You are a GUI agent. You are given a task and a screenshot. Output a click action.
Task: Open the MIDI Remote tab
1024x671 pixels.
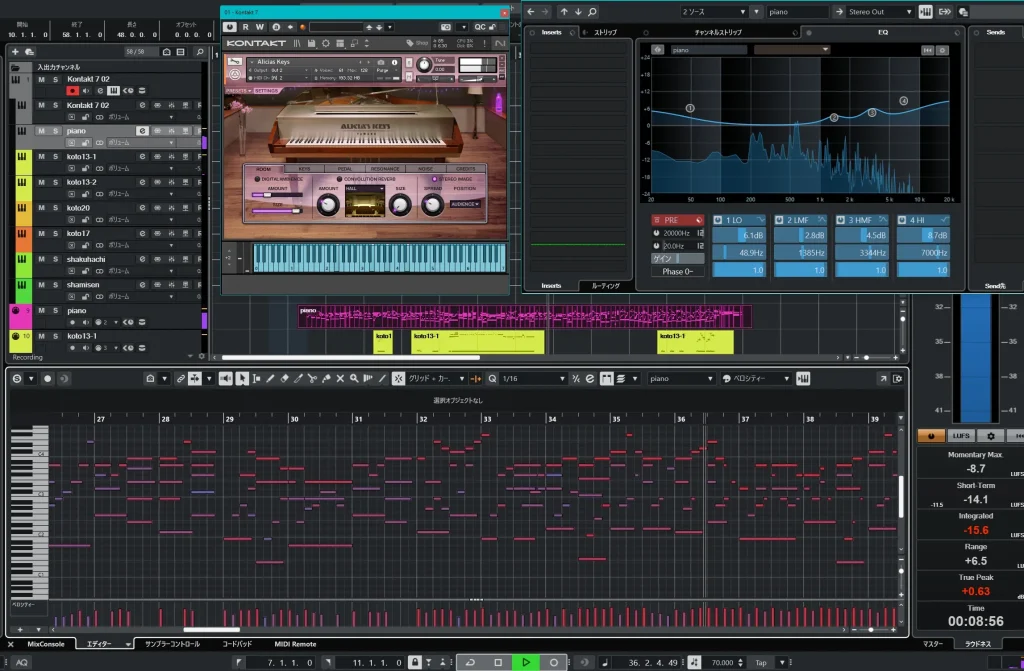pos(296,644)
